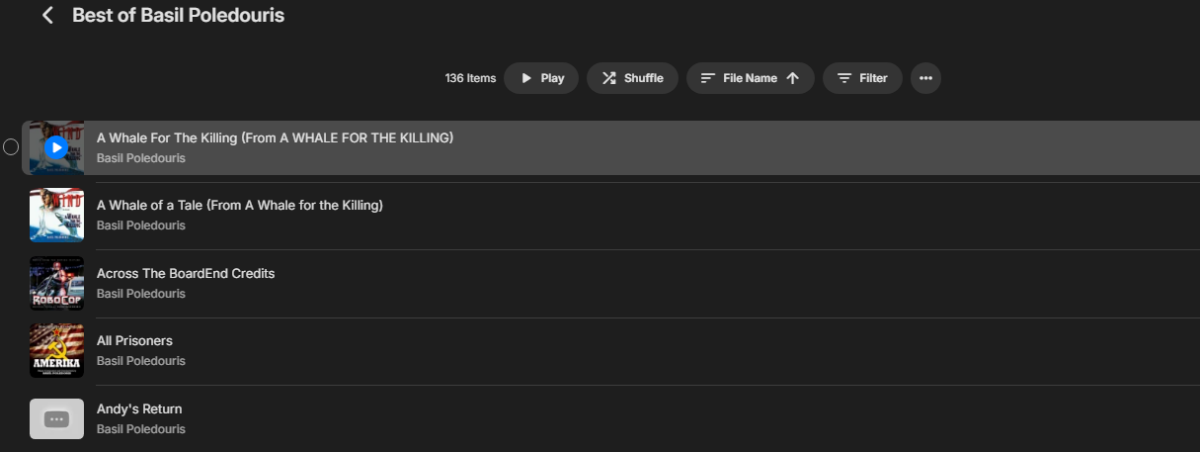Click Basil Poledouris artist under Andy's Return
This screenshot has height=452, width=1200.
[141, 429]
